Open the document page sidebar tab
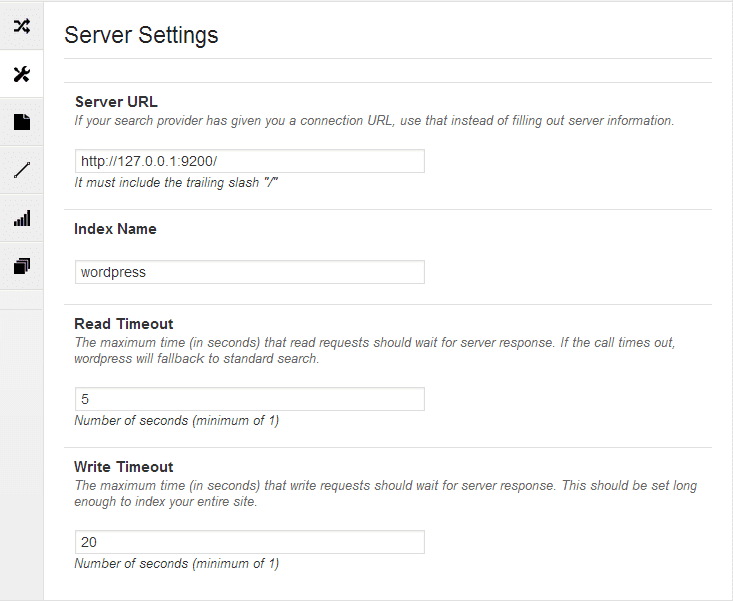This screenshot has height=601, width=733. pos(22,122)
